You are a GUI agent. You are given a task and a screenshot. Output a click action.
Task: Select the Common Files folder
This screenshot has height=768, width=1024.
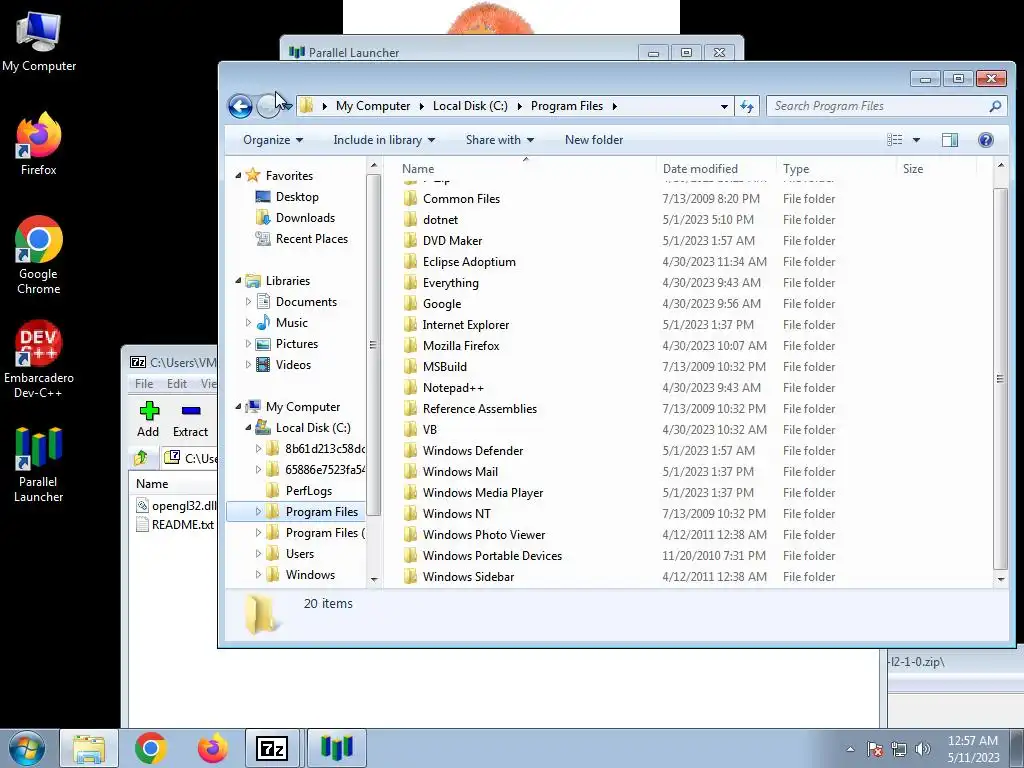coord(461,199)
